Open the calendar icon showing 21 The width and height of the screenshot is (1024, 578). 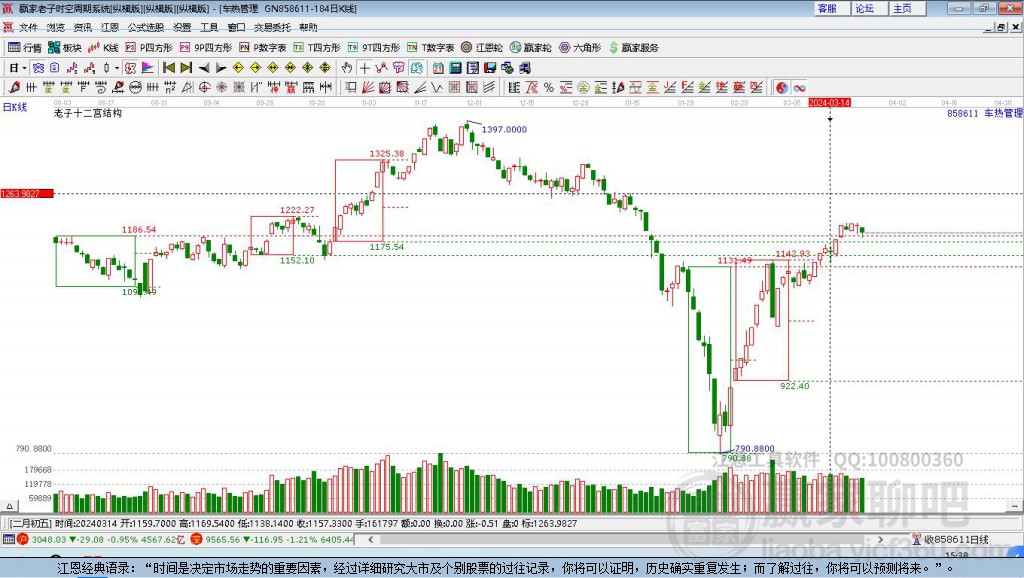(x=438, y=68)
